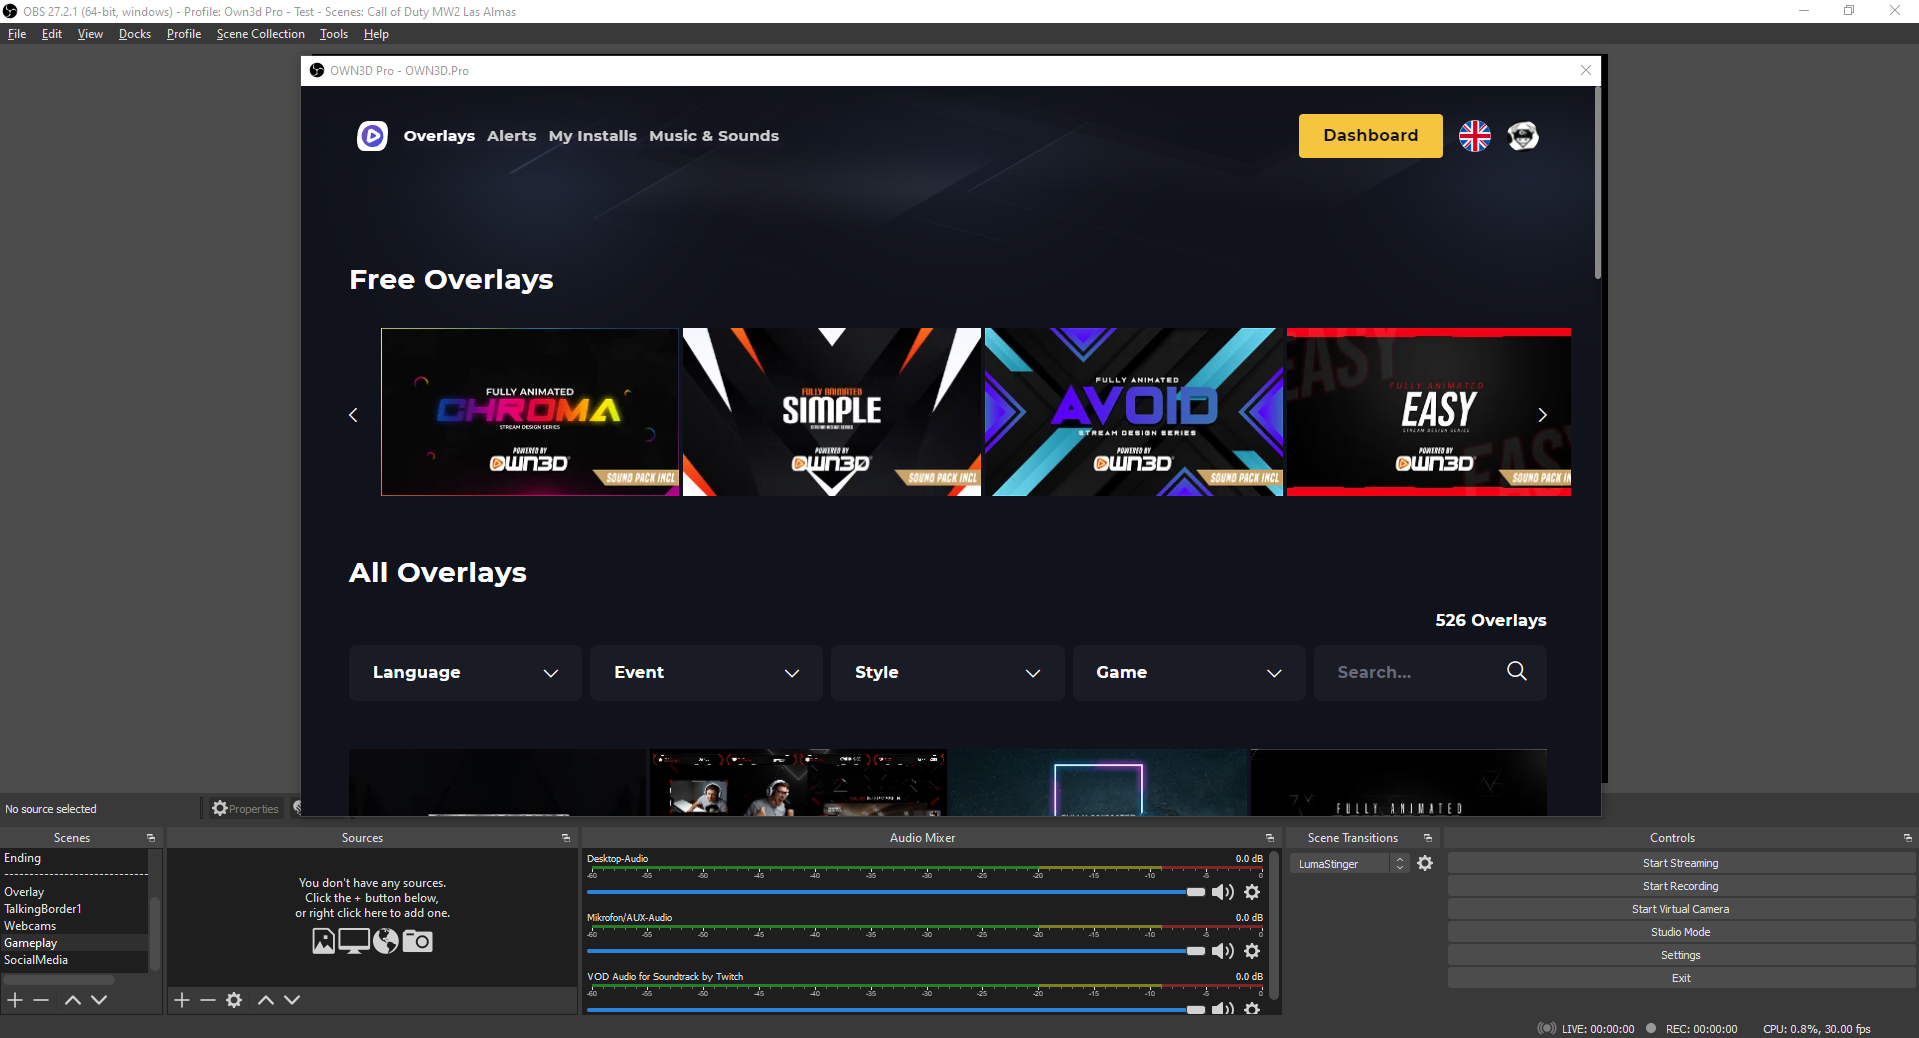Viewport: 1919px width, 1038px height.
Task: Open the user profile avatar
Action: pos(1523,136)
